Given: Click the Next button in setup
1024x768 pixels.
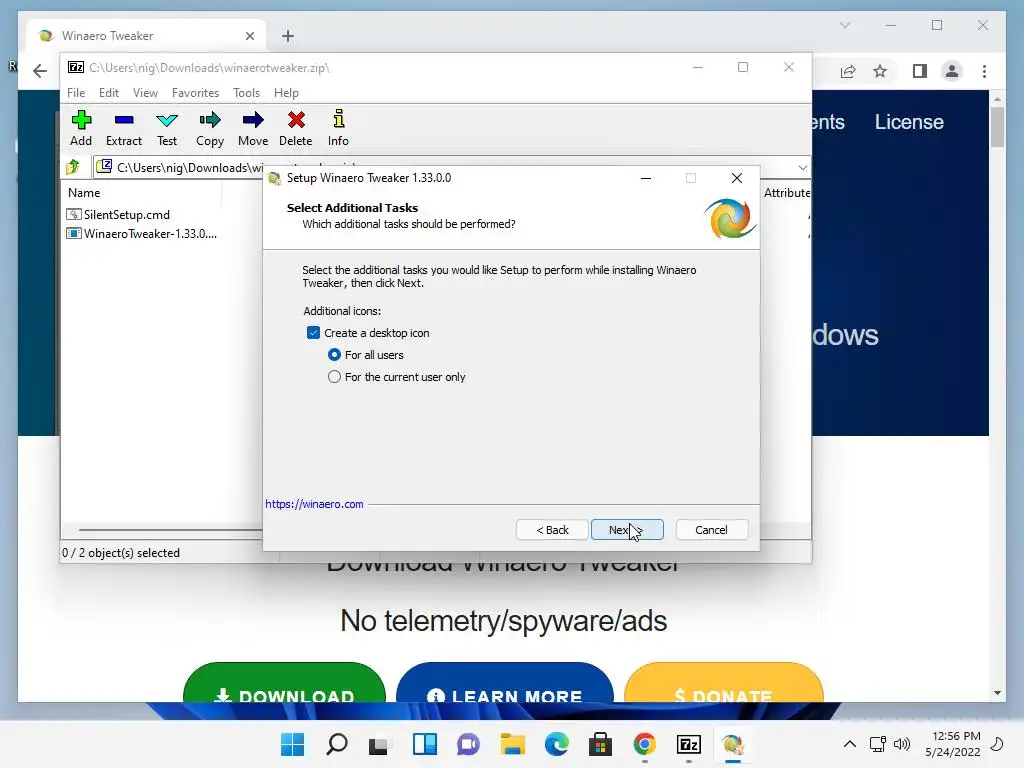Looking at the screenshot, I should click(627, 530).
